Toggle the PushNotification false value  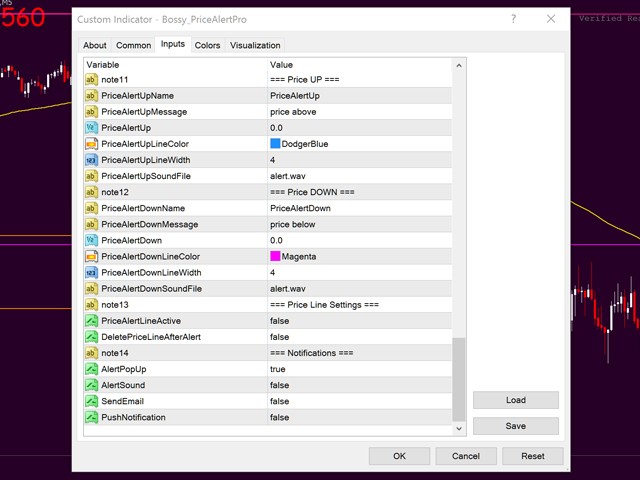tap(359, 417)
